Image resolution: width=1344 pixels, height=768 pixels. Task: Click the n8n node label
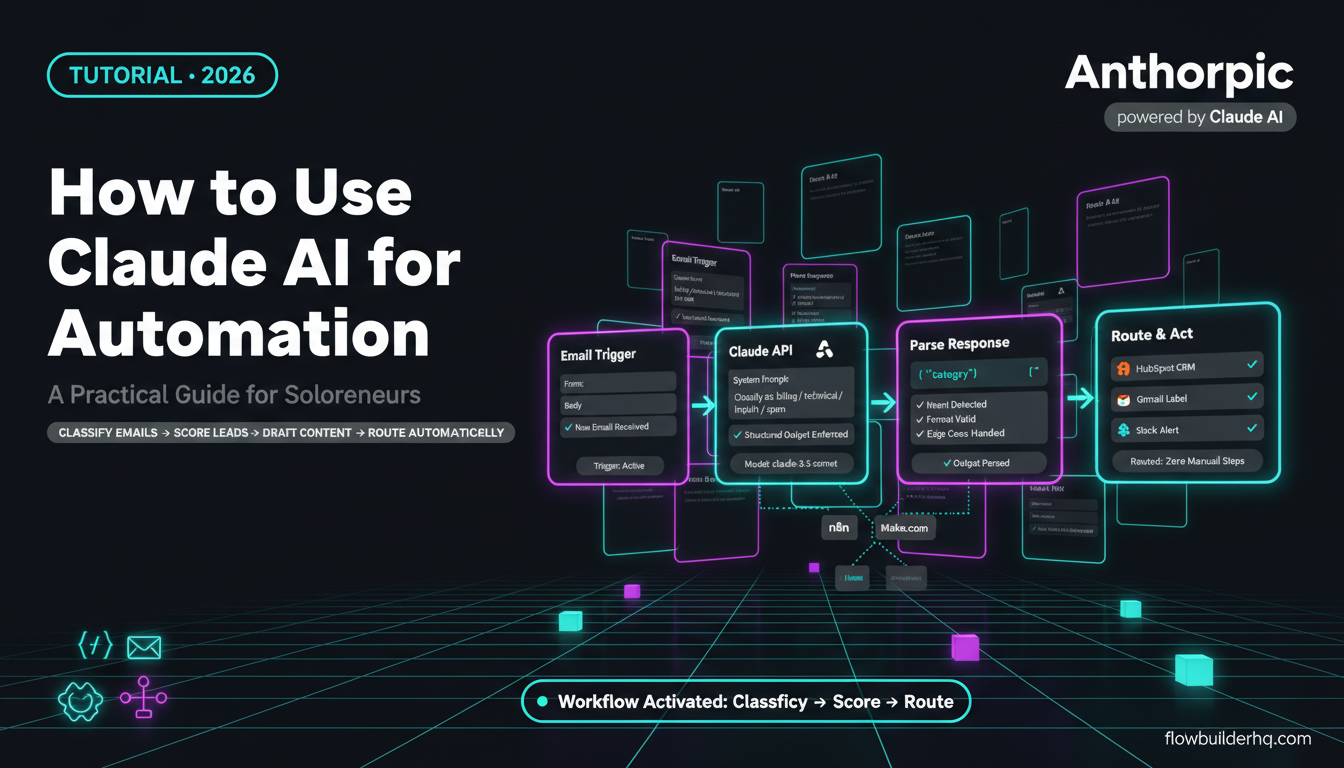839,526
